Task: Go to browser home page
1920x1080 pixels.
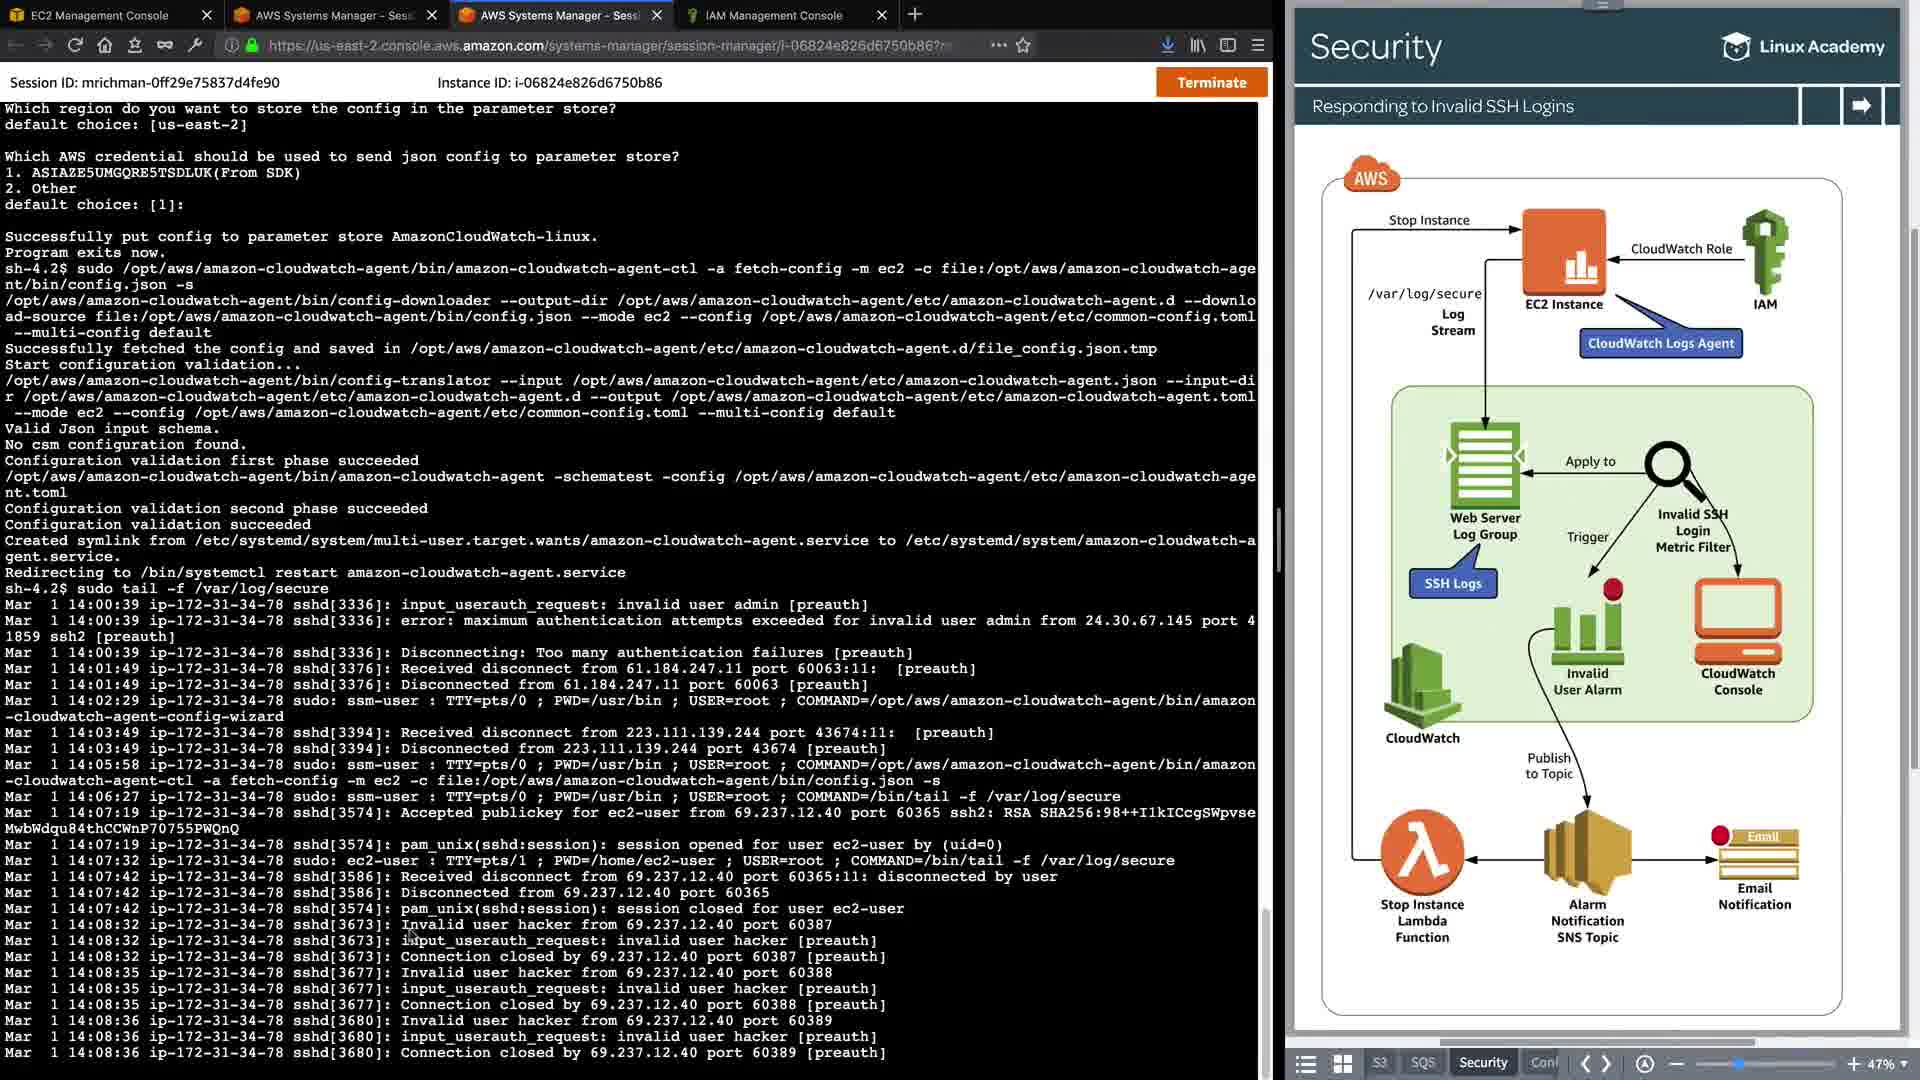Action: [x=105, y=45]
